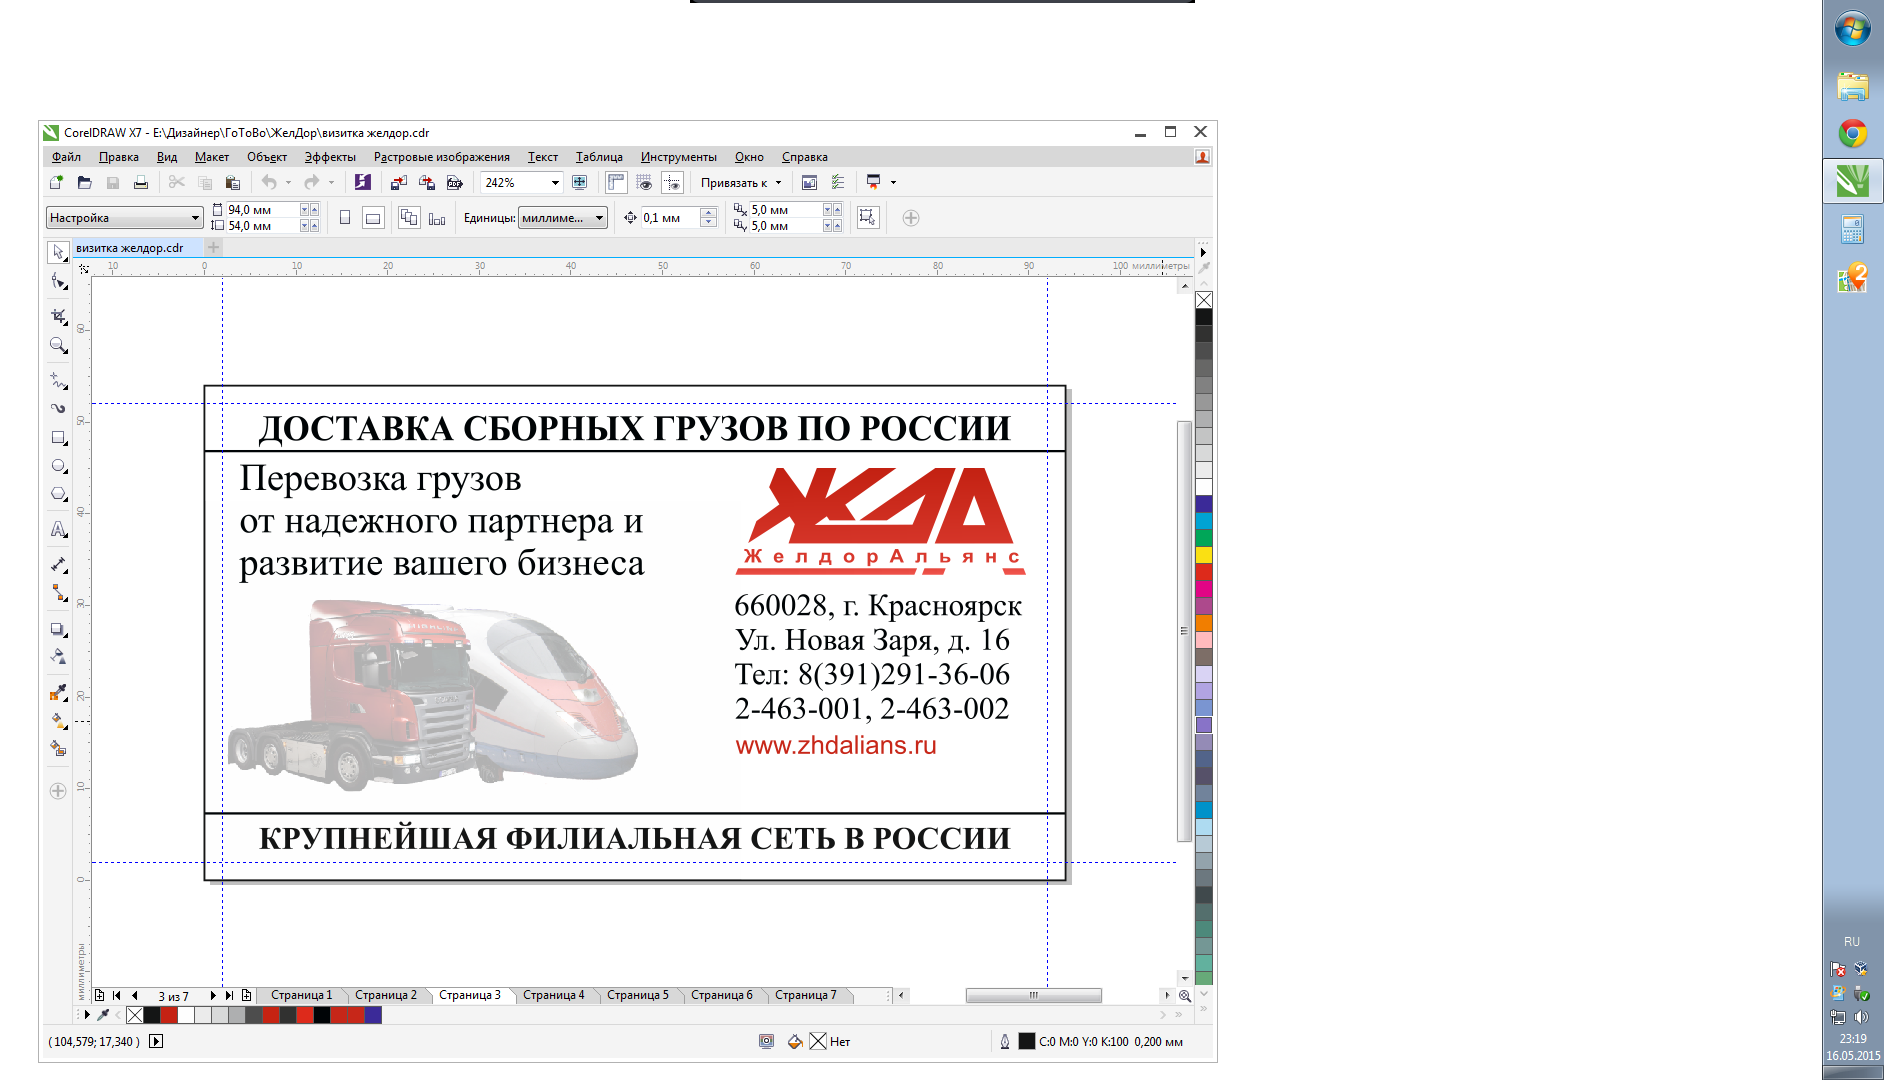Click the New document icon
The image size is (1884, 1080).
[57, 182]
